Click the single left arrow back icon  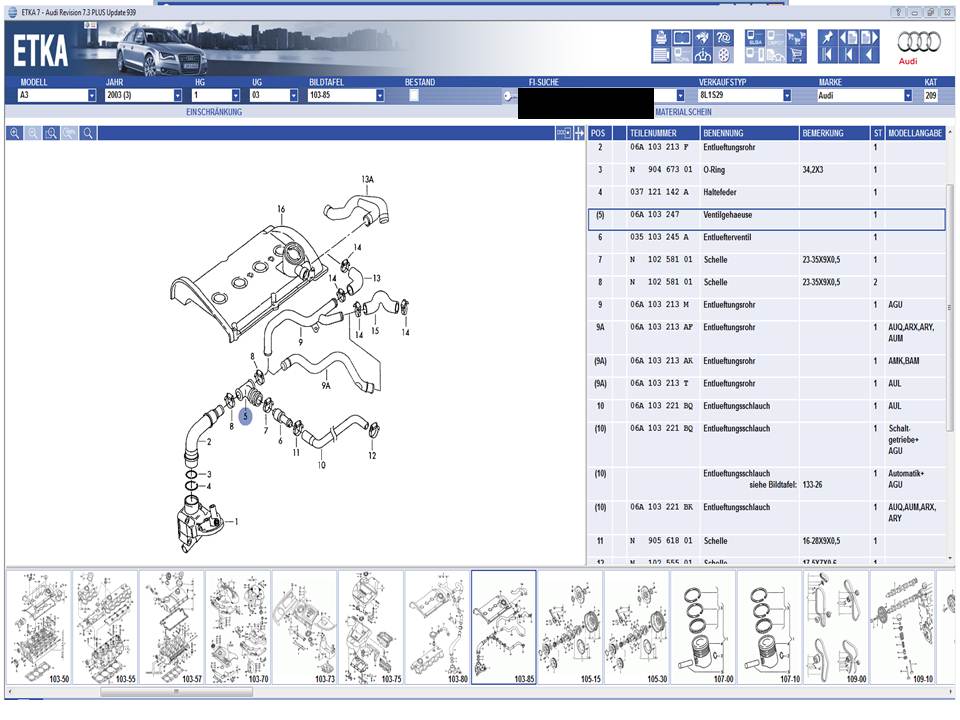coord(869,55)
